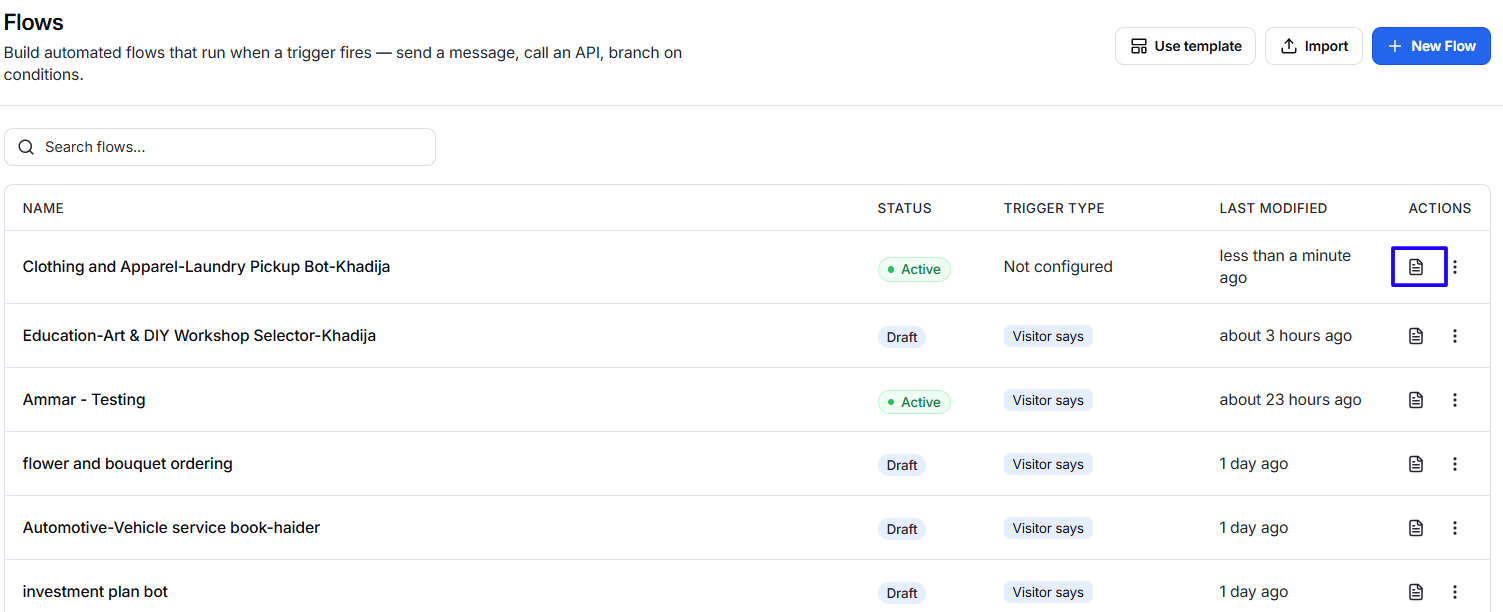Click the Not configured trigger type text
Screen dimensions: 1503x612
point(1058,267)
